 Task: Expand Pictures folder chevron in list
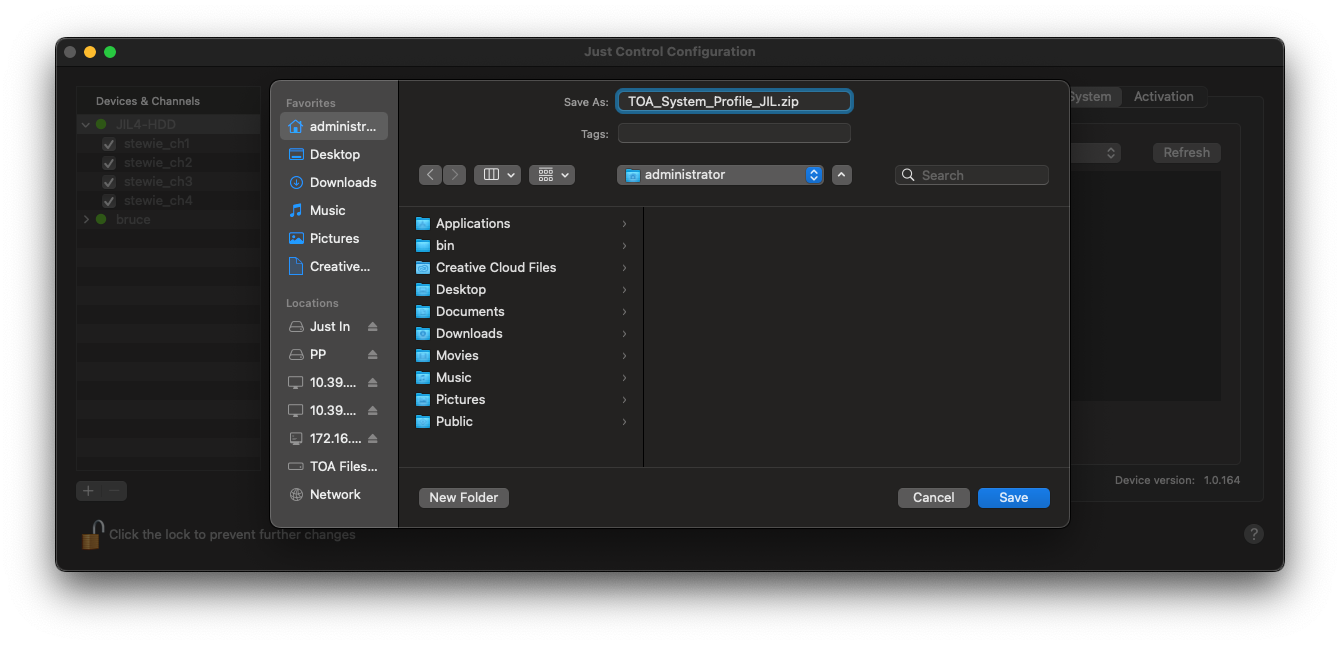(624, 400)
